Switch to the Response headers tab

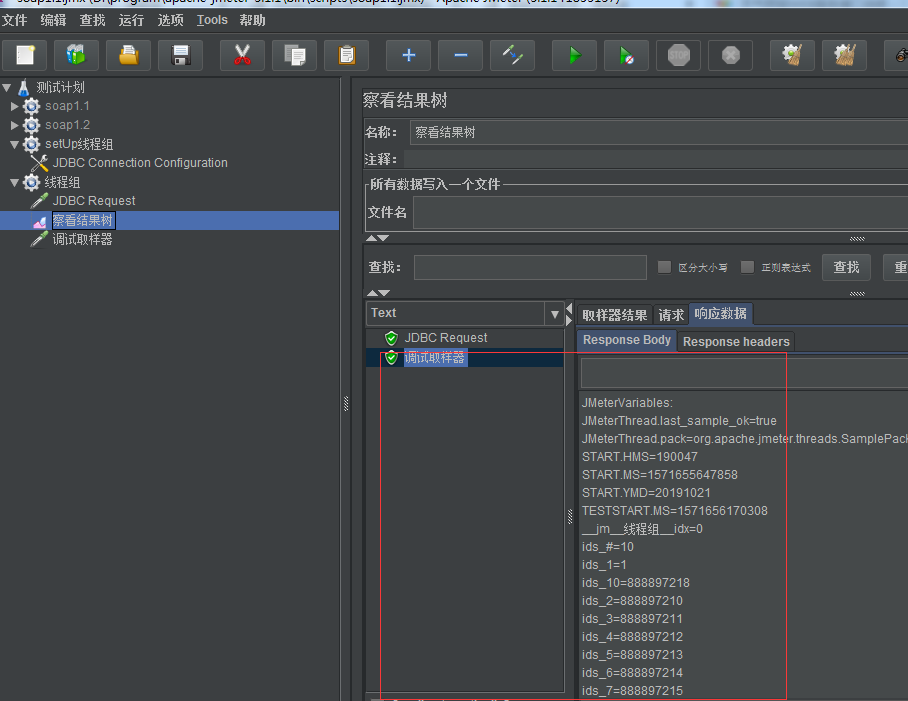736,342
